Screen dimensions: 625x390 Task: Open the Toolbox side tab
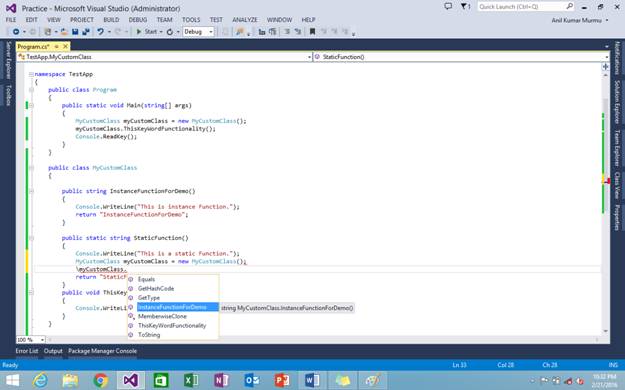[8, 95]
